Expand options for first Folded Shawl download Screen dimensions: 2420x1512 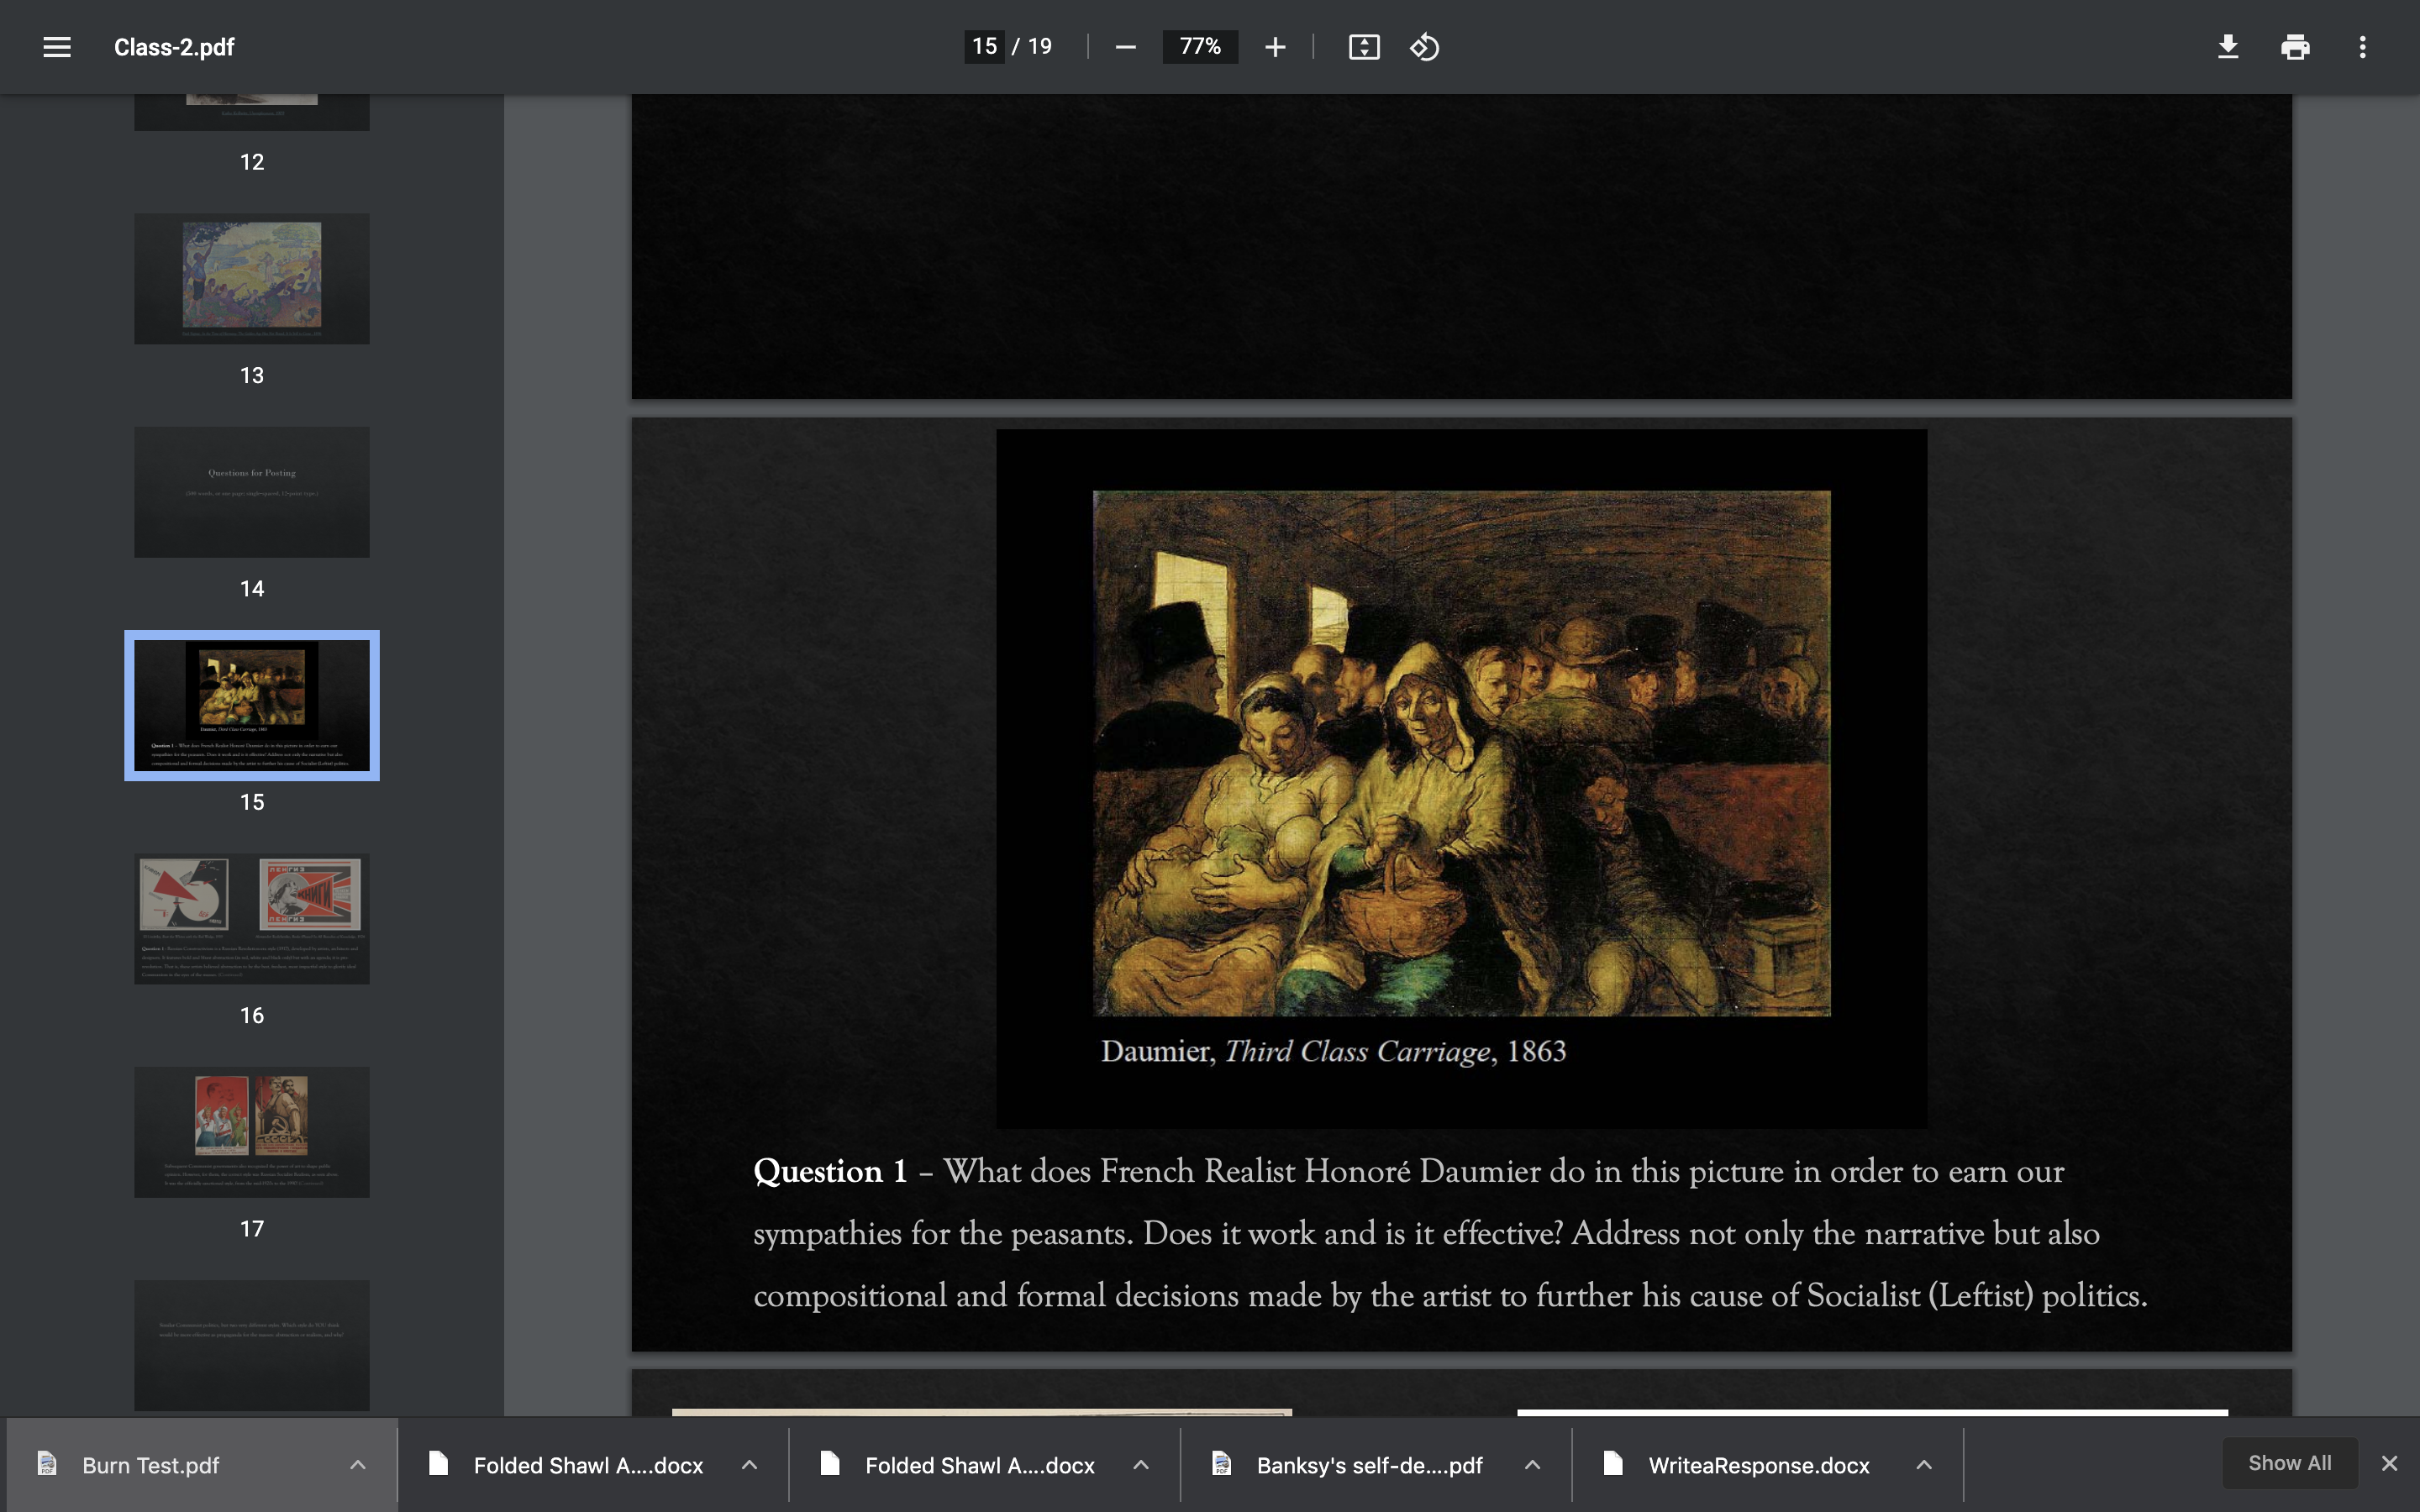[749, 1465]
